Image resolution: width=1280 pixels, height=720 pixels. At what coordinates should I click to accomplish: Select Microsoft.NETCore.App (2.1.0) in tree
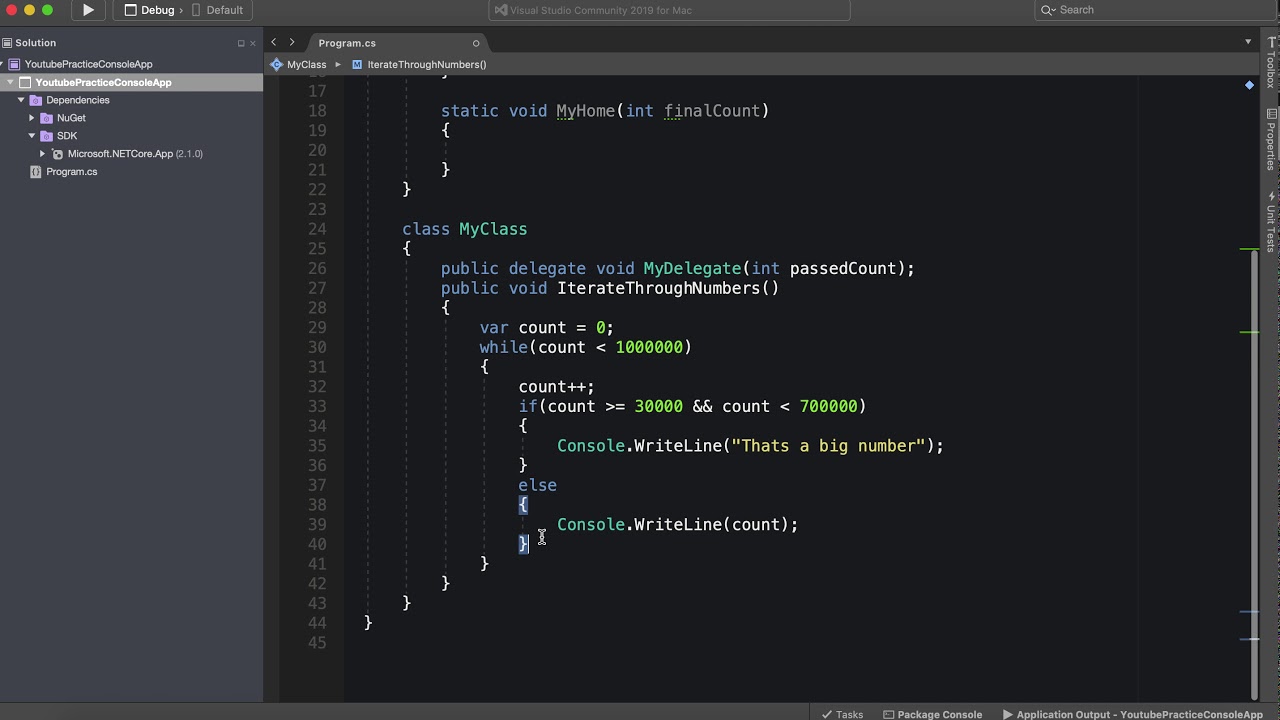click(135, 154)
